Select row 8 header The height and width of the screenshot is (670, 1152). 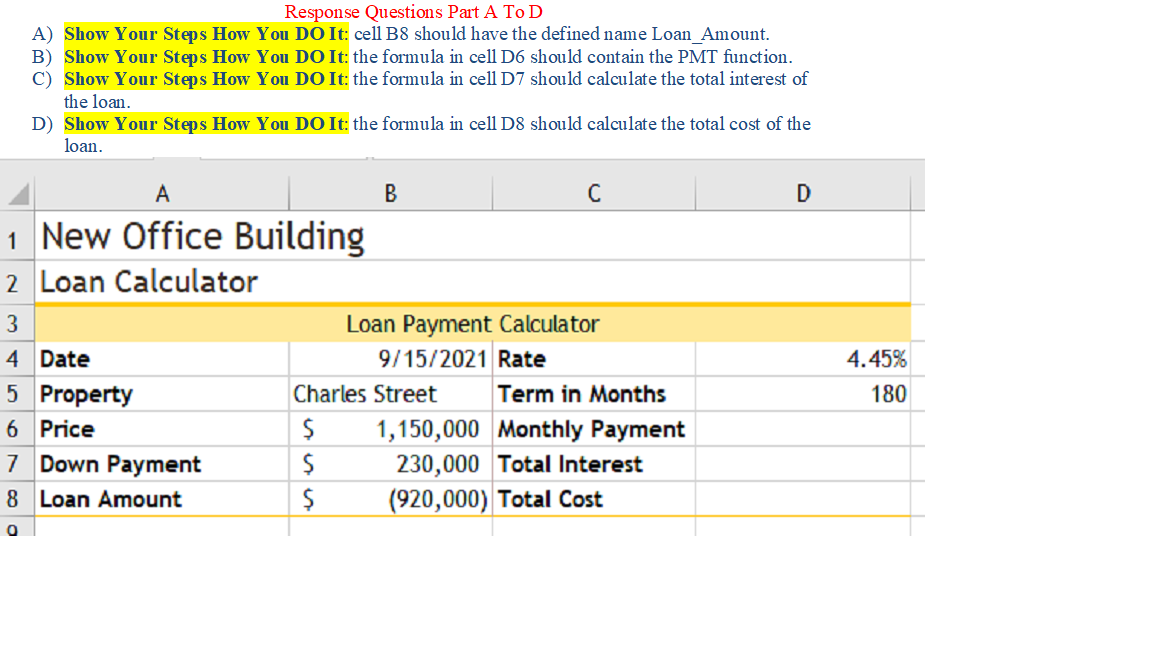tap(17, 499)
